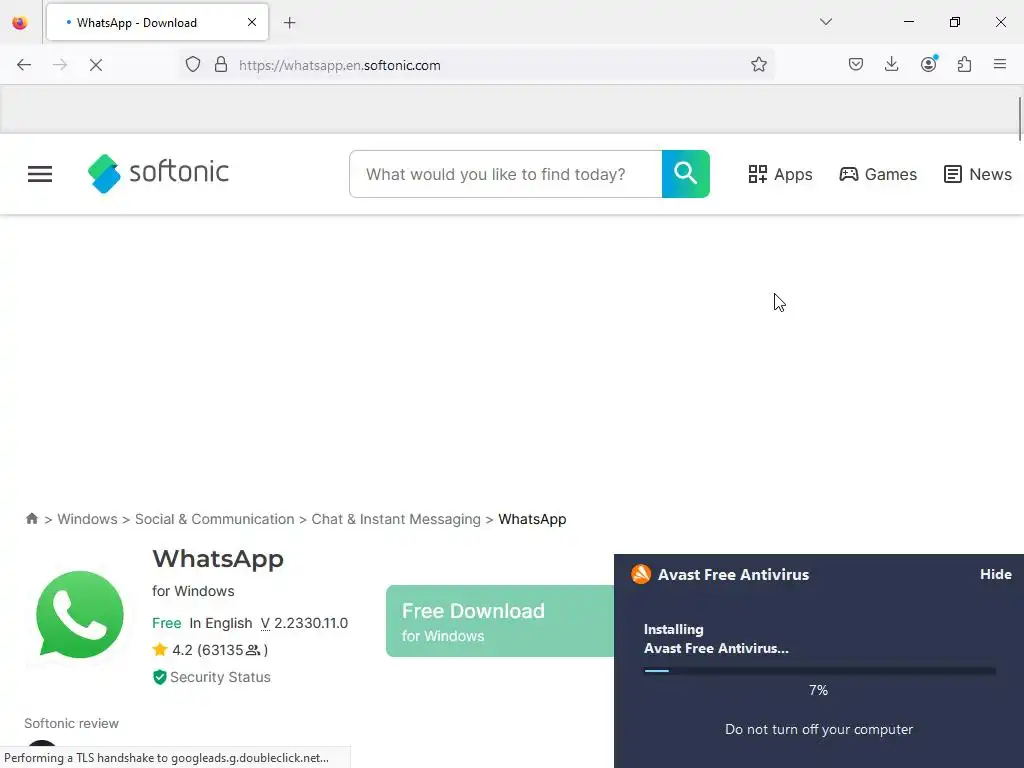Click the green 'Free' license label
This screenshot has width=1024, height=768.
point(167,623)
